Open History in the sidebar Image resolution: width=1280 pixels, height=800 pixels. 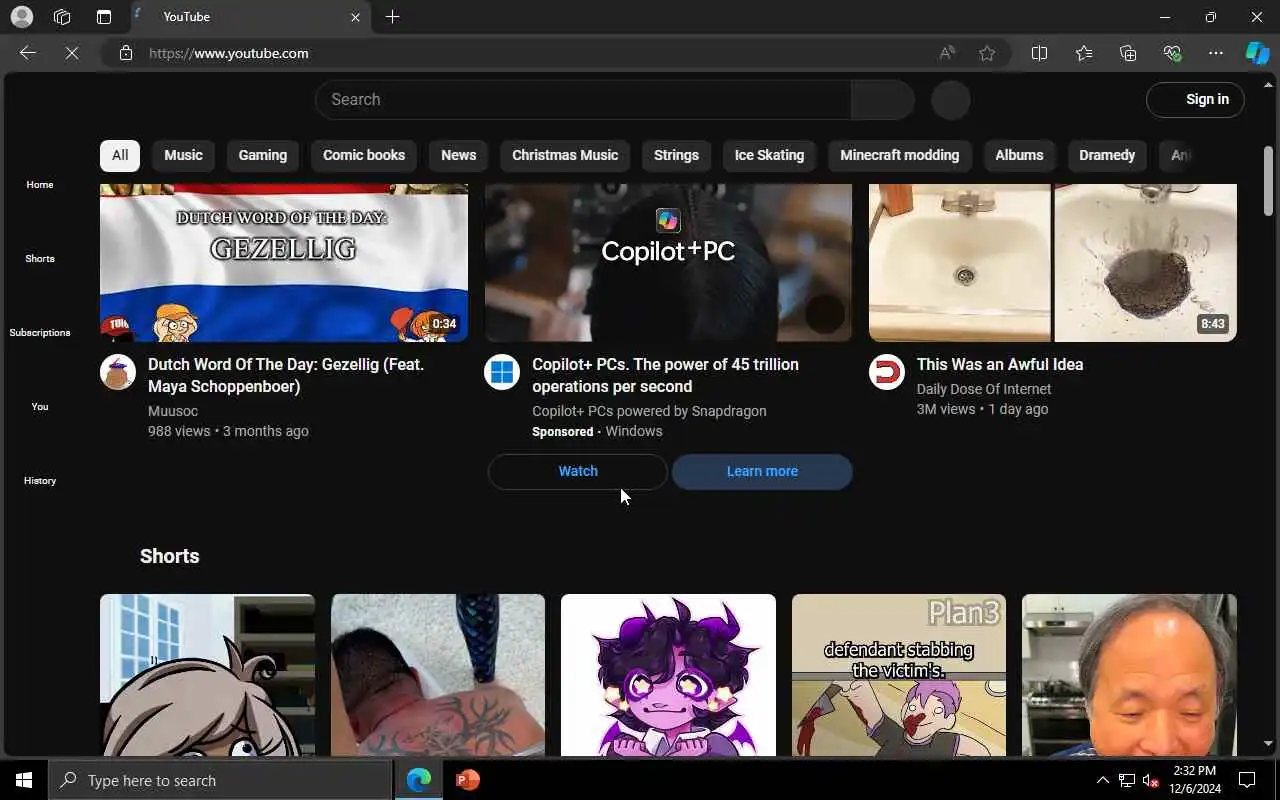[x=40, y=481]
